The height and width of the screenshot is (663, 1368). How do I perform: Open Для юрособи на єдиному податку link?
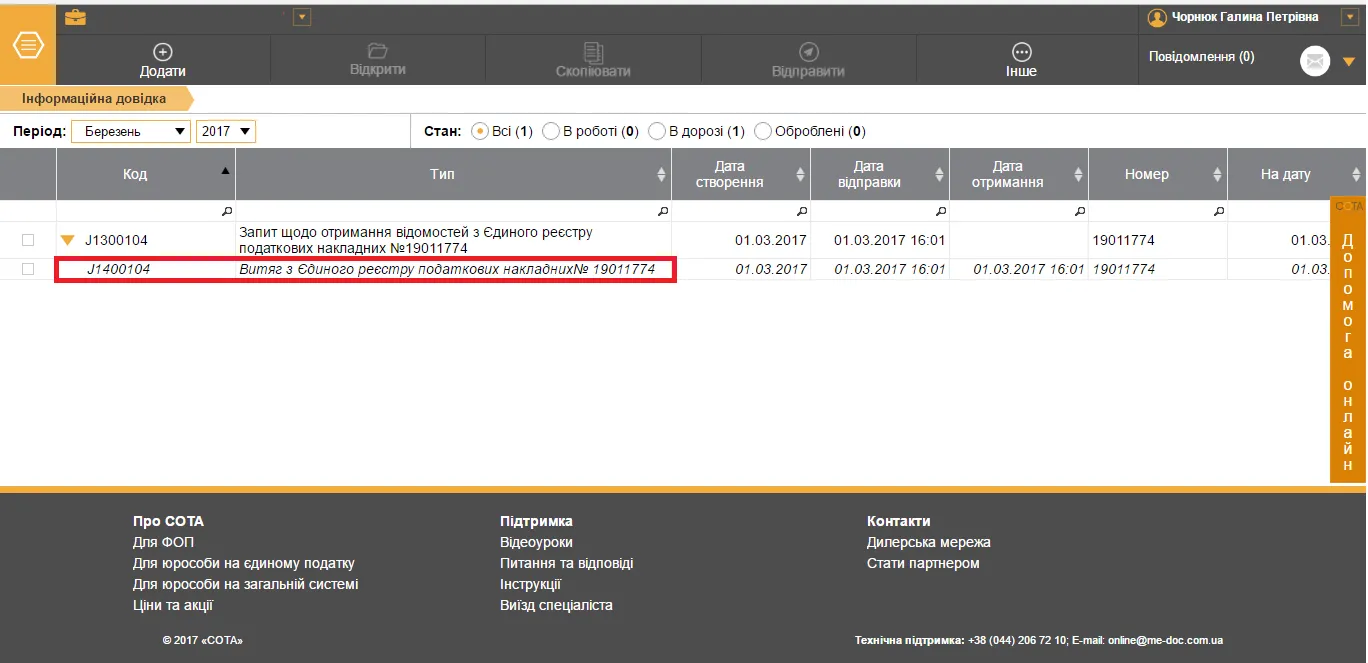[244, 563]
